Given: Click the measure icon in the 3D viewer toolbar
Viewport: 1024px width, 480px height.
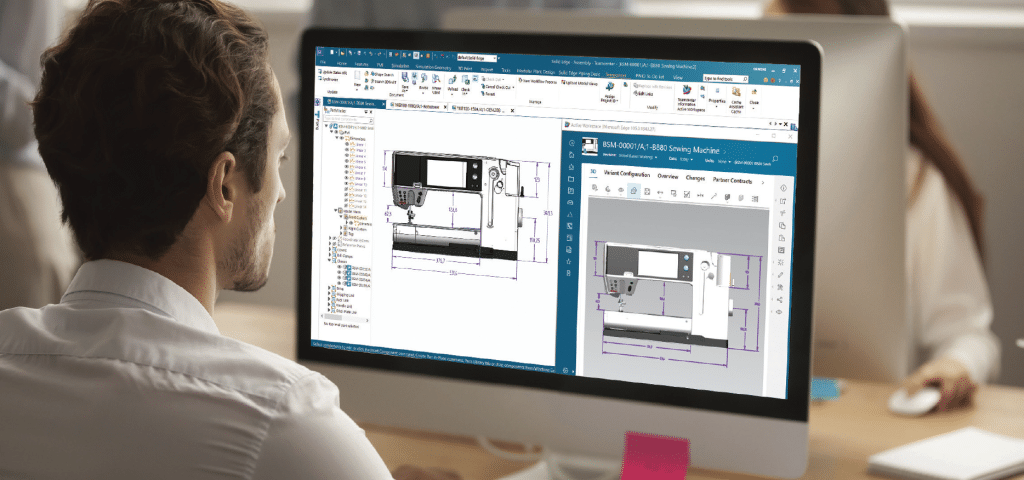Looking at the screenshot, I should pos(660,192).
